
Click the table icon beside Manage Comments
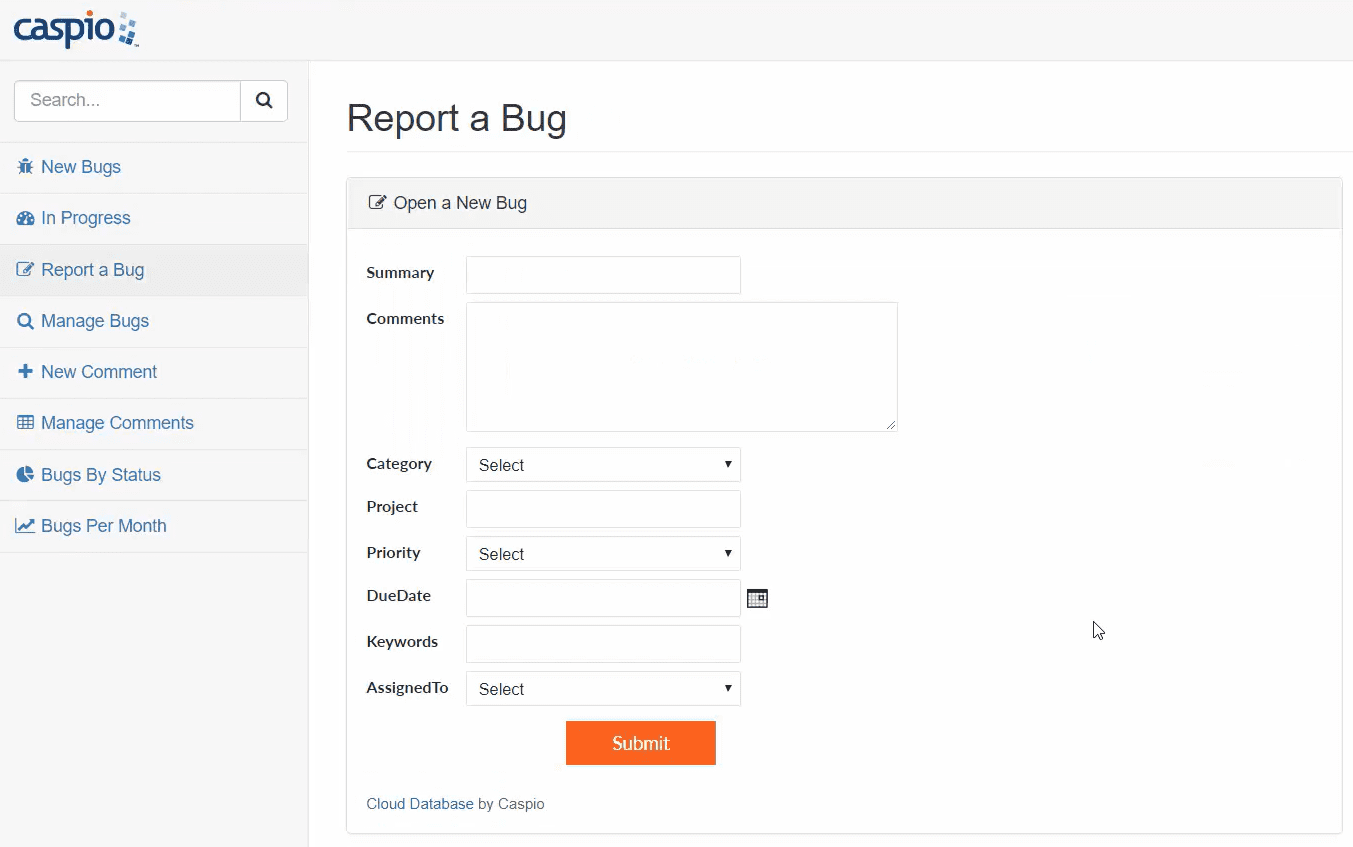pos(25,423)
